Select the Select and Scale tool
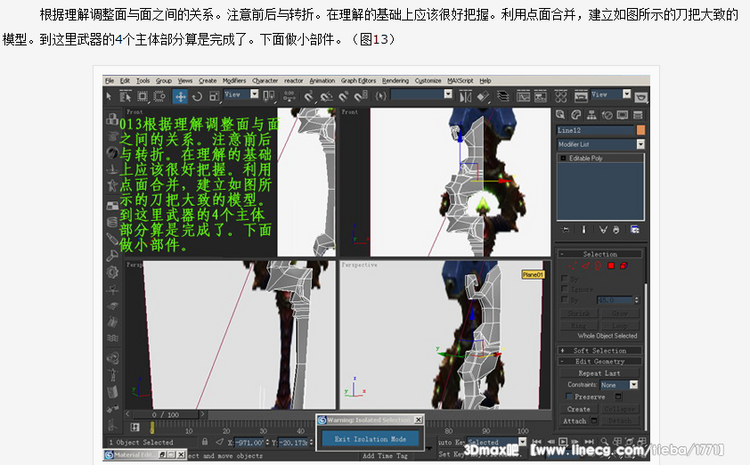750x465 pixels. click(214, 97)
